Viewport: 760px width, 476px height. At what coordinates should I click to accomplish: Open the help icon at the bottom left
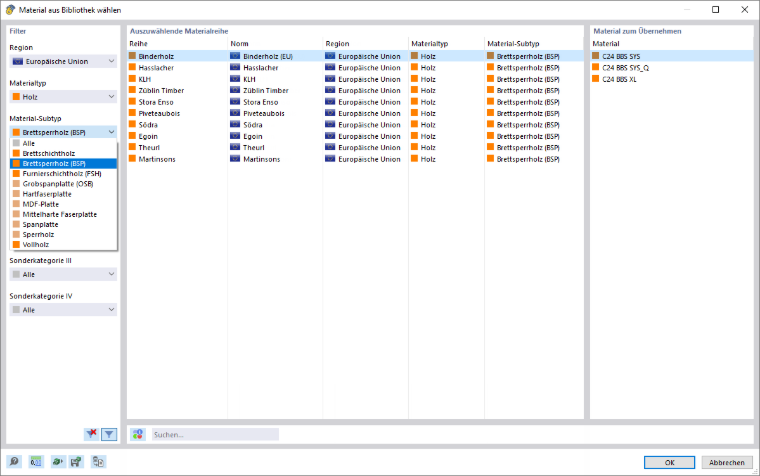pos(14,462)
